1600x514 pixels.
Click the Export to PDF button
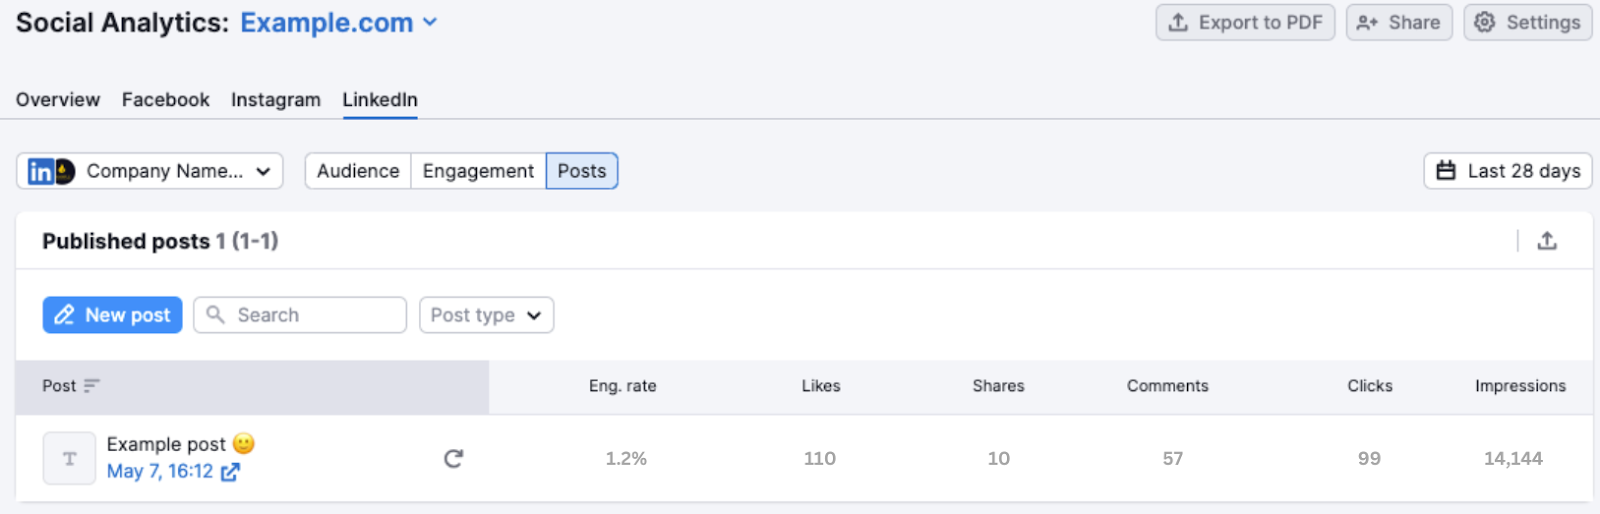[x=1245, y=23]
